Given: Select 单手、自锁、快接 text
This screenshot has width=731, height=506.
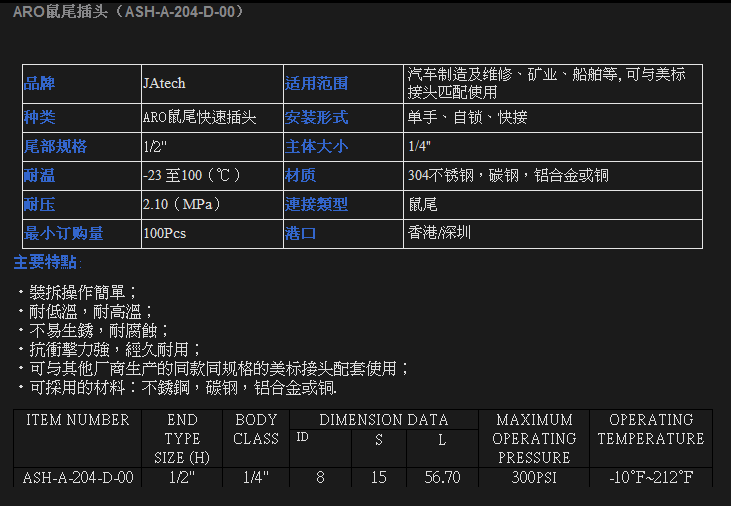Looking at the screenshot, I should (x=467, y=117).
